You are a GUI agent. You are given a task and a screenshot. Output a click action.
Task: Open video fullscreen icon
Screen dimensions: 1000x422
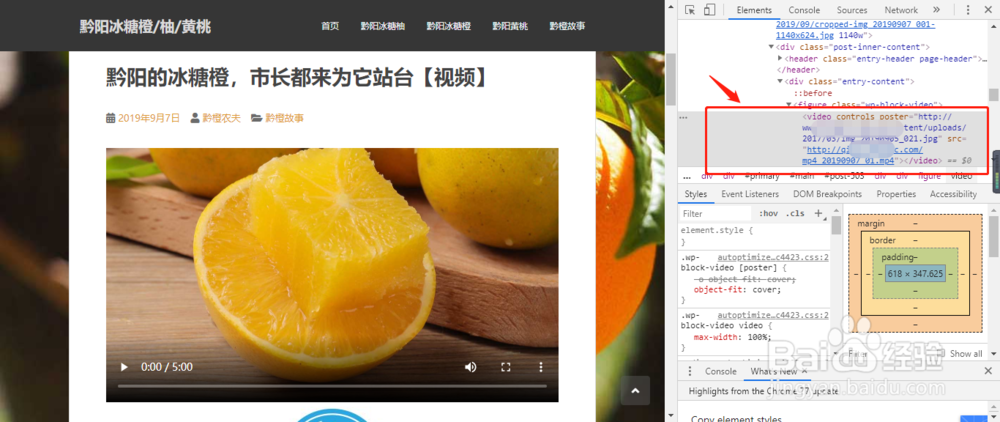[506, 367]
